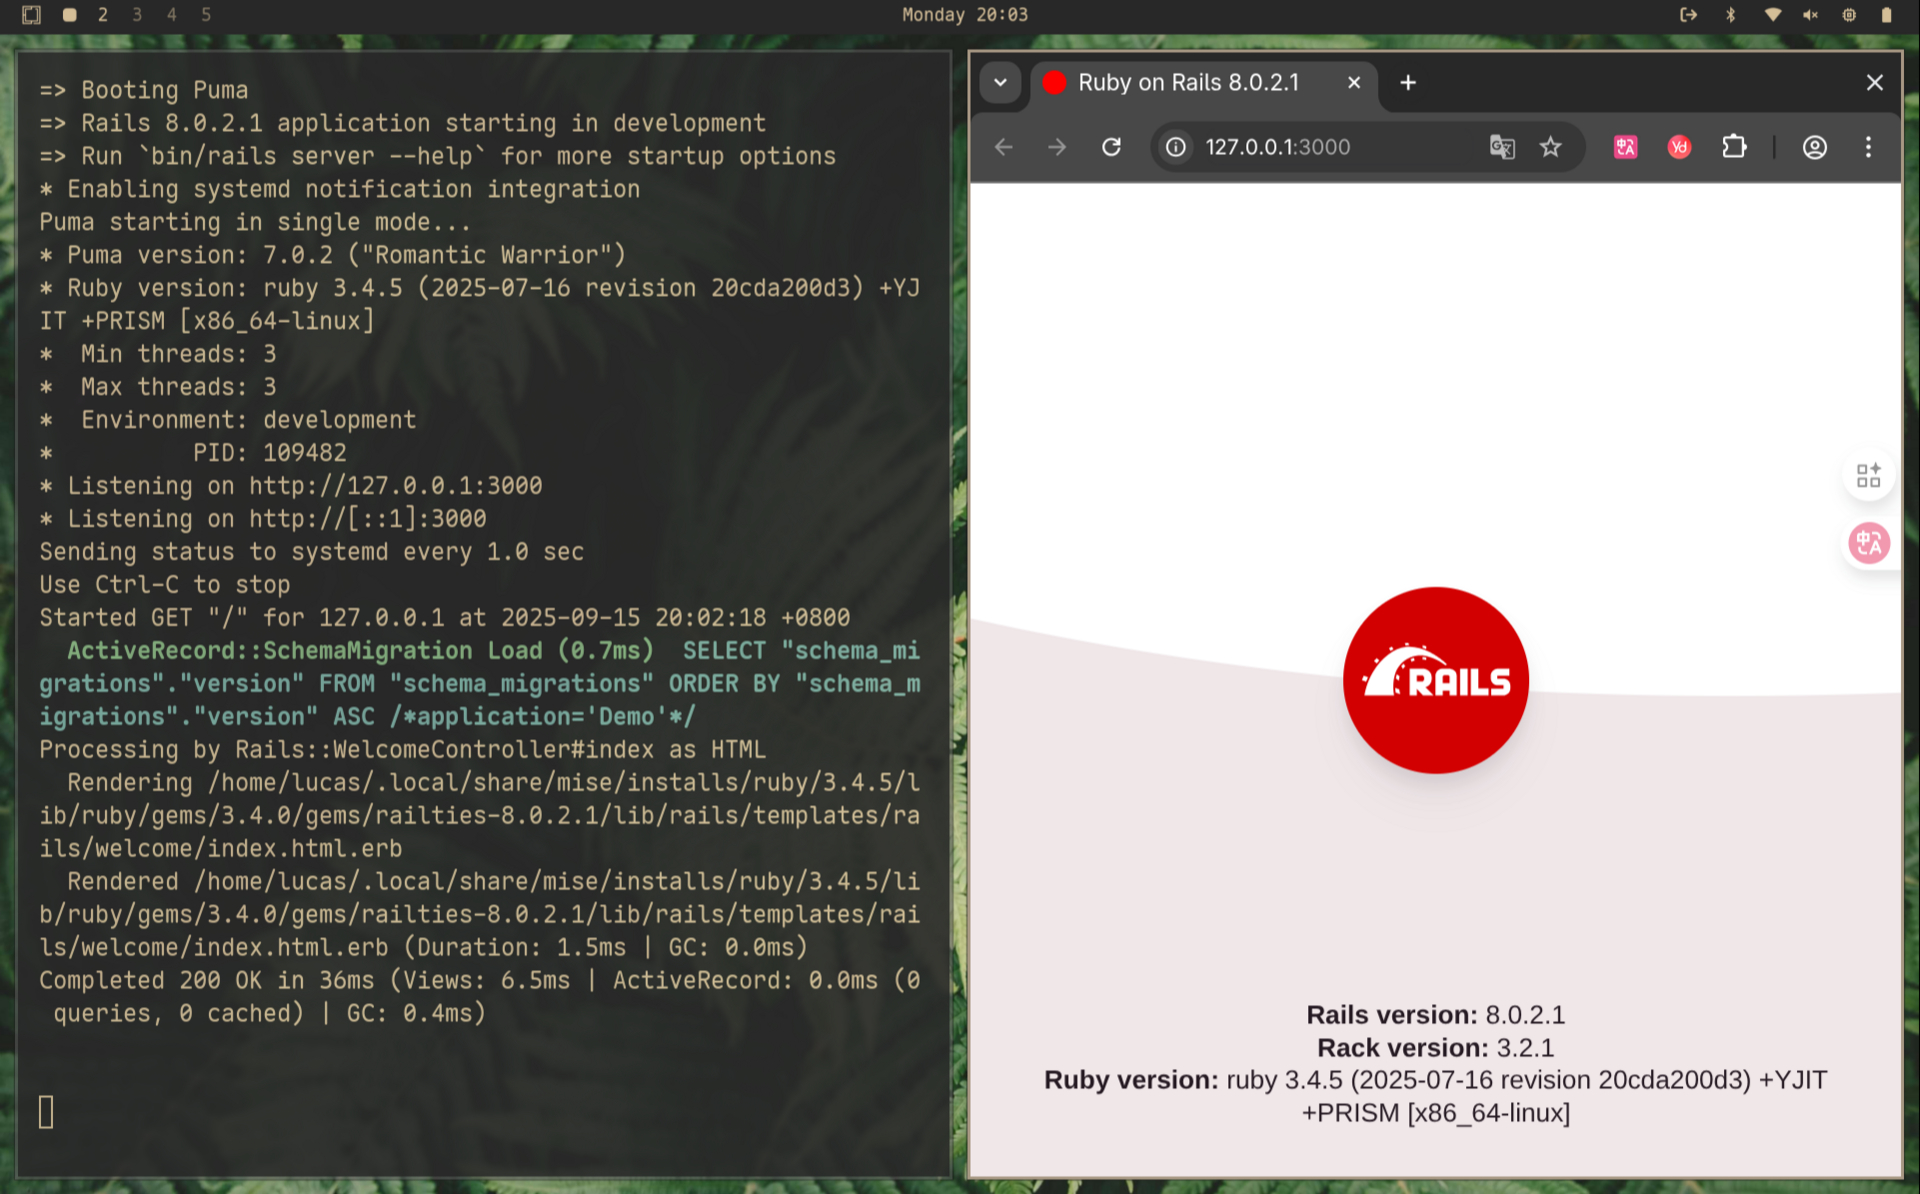Click the red Yd extension icon
Screen dimensions: 1920x1194
[x=1679, y=147]
